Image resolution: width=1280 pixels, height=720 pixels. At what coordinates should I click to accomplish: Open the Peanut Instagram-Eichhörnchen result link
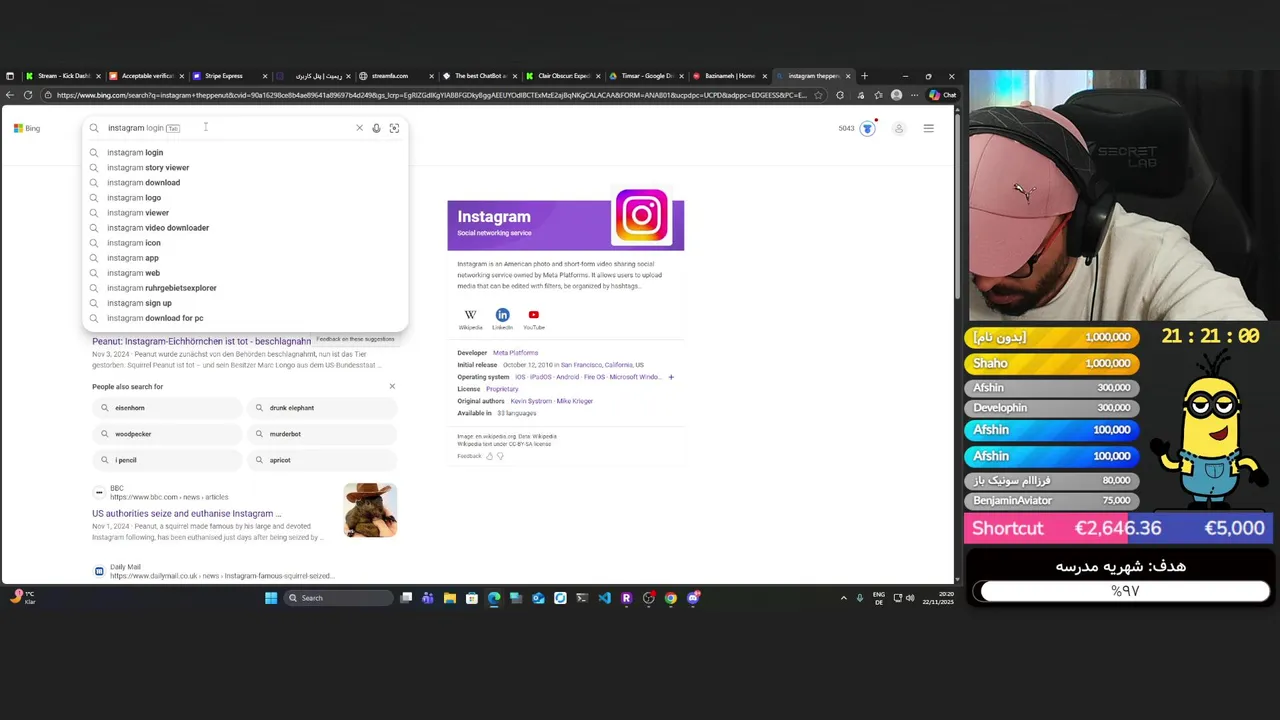[201, 341]
